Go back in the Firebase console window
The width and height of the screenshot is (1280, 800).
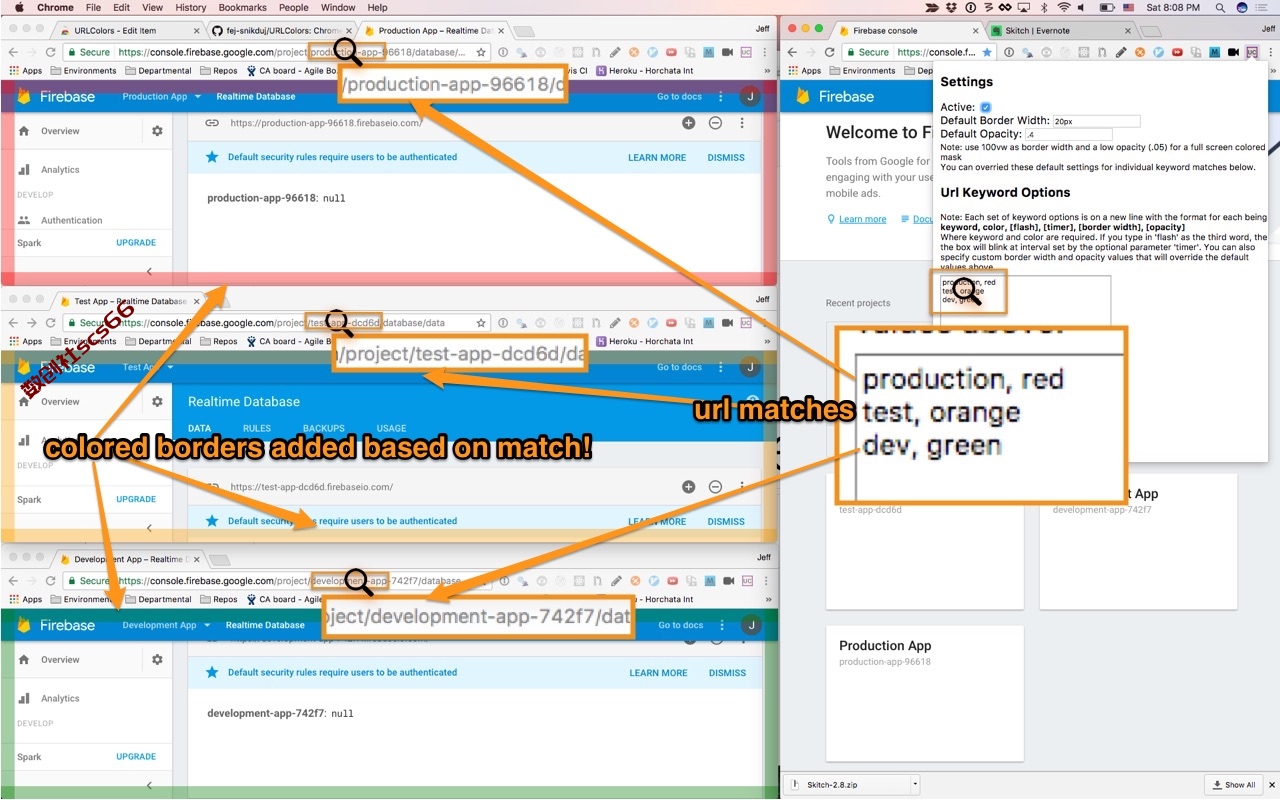click(792, 52)
